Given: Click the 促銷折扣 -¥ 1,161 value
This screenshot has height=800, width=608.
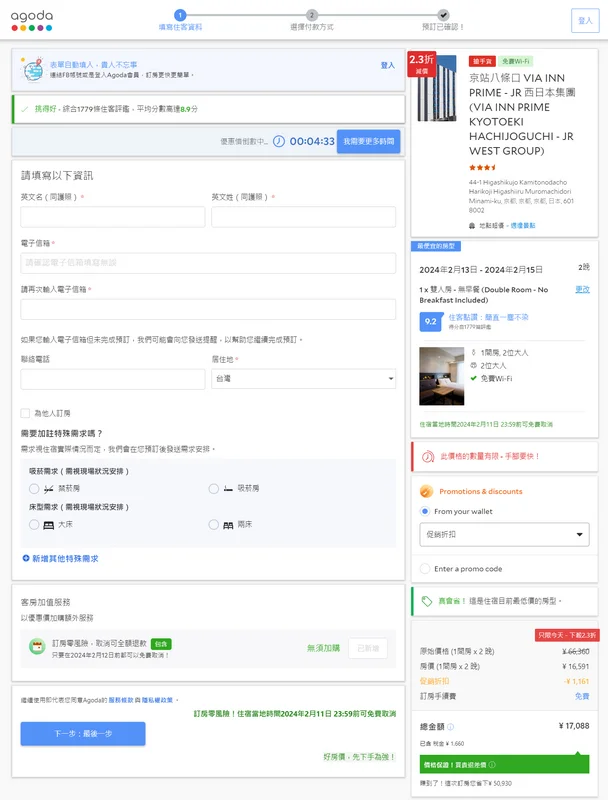Looking at the screenshot, I should tap(576, 681).
